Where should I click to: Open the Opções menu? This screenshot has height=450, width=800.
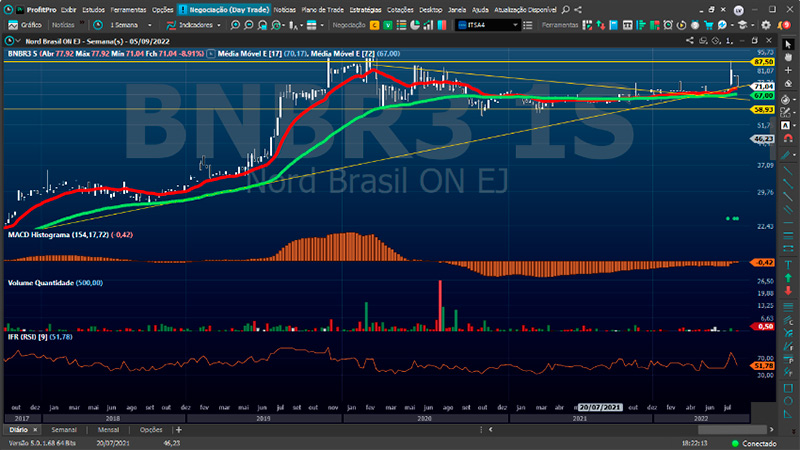tap(162, 10)
